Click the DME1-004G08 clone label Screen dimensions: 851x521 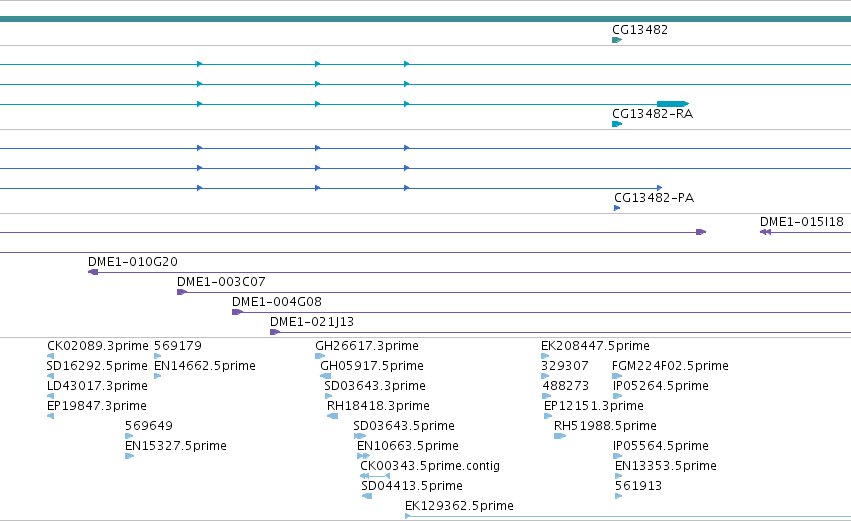(277, 302)
